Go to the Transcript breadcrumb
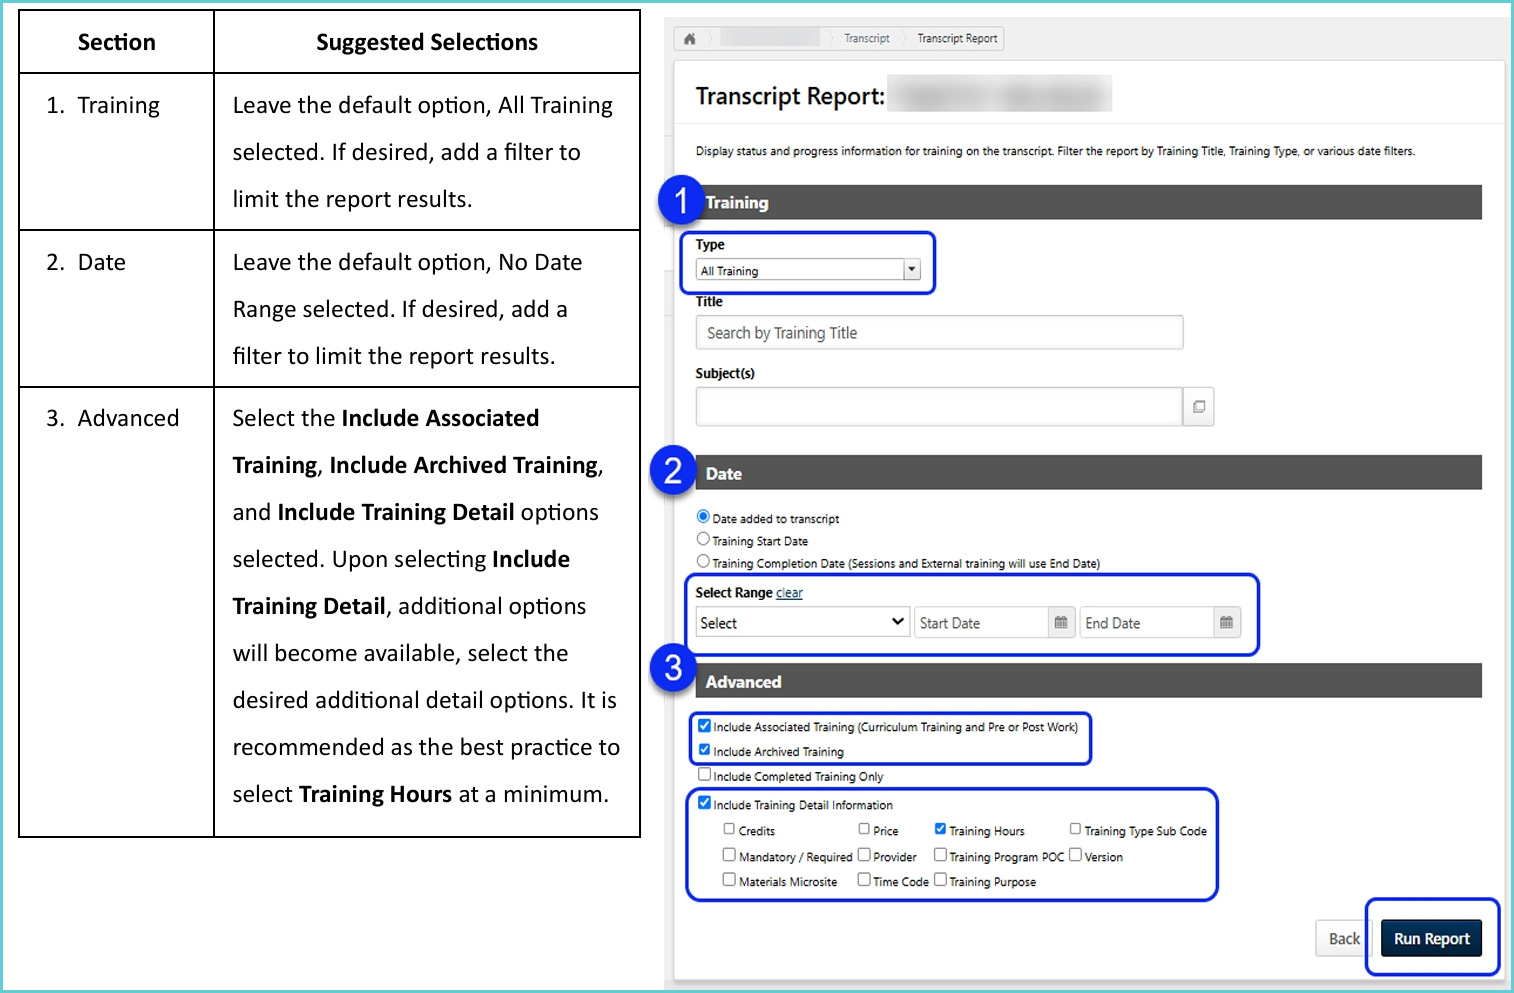The image size is (1514, 993). [866, 39]
